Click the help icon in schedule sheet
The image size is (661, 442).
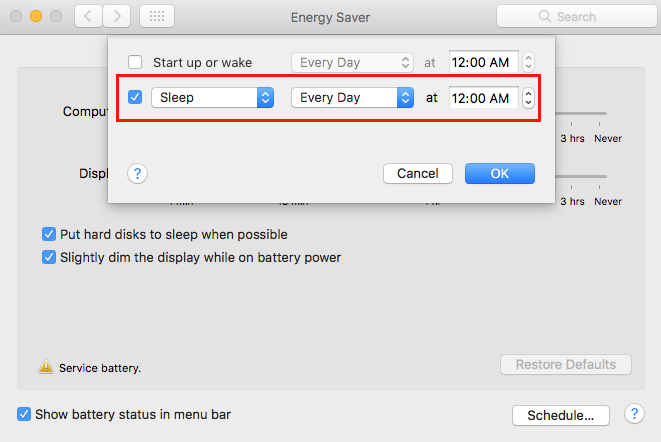click(x=138, y=173)
